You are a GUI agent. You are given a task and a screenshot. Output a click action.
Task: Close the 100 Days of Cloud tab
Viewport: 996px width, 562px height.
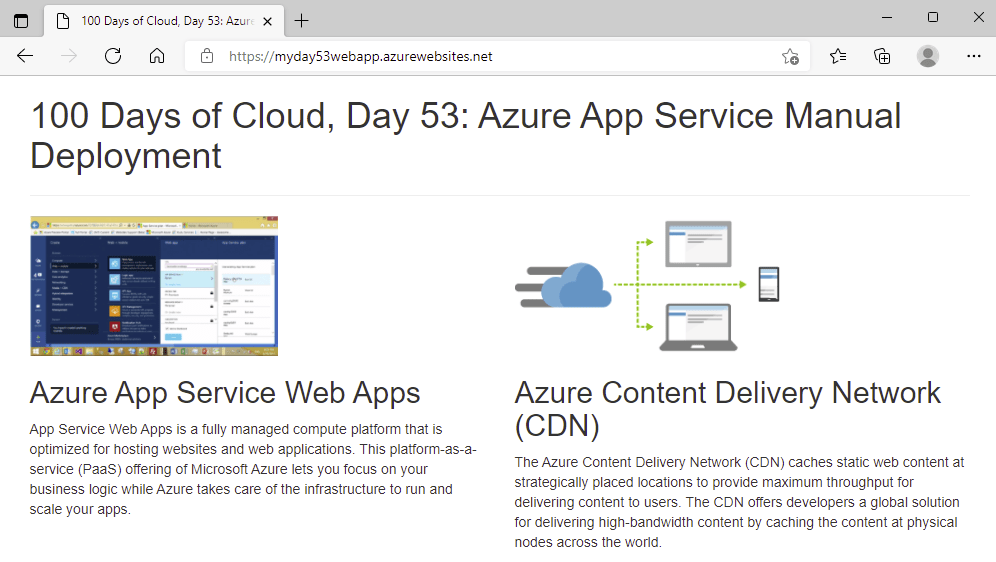point(270,20)
